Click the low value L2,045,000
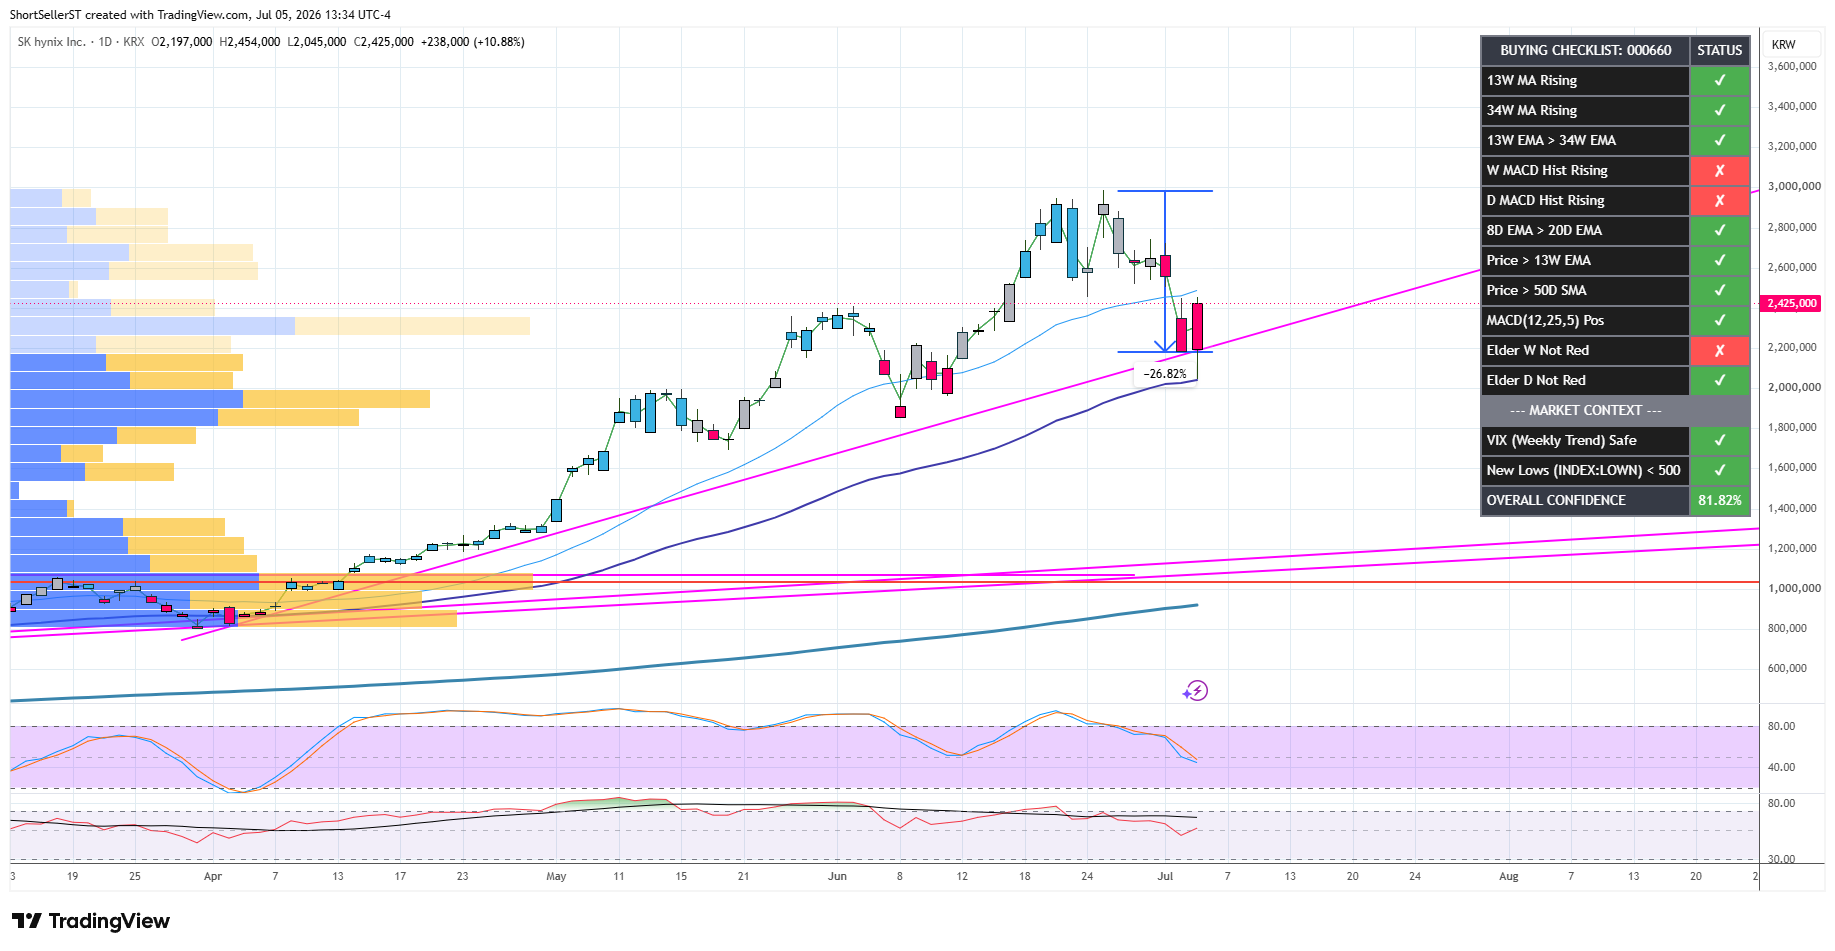Screen dimensions: 1835x951 coord(317,42)
